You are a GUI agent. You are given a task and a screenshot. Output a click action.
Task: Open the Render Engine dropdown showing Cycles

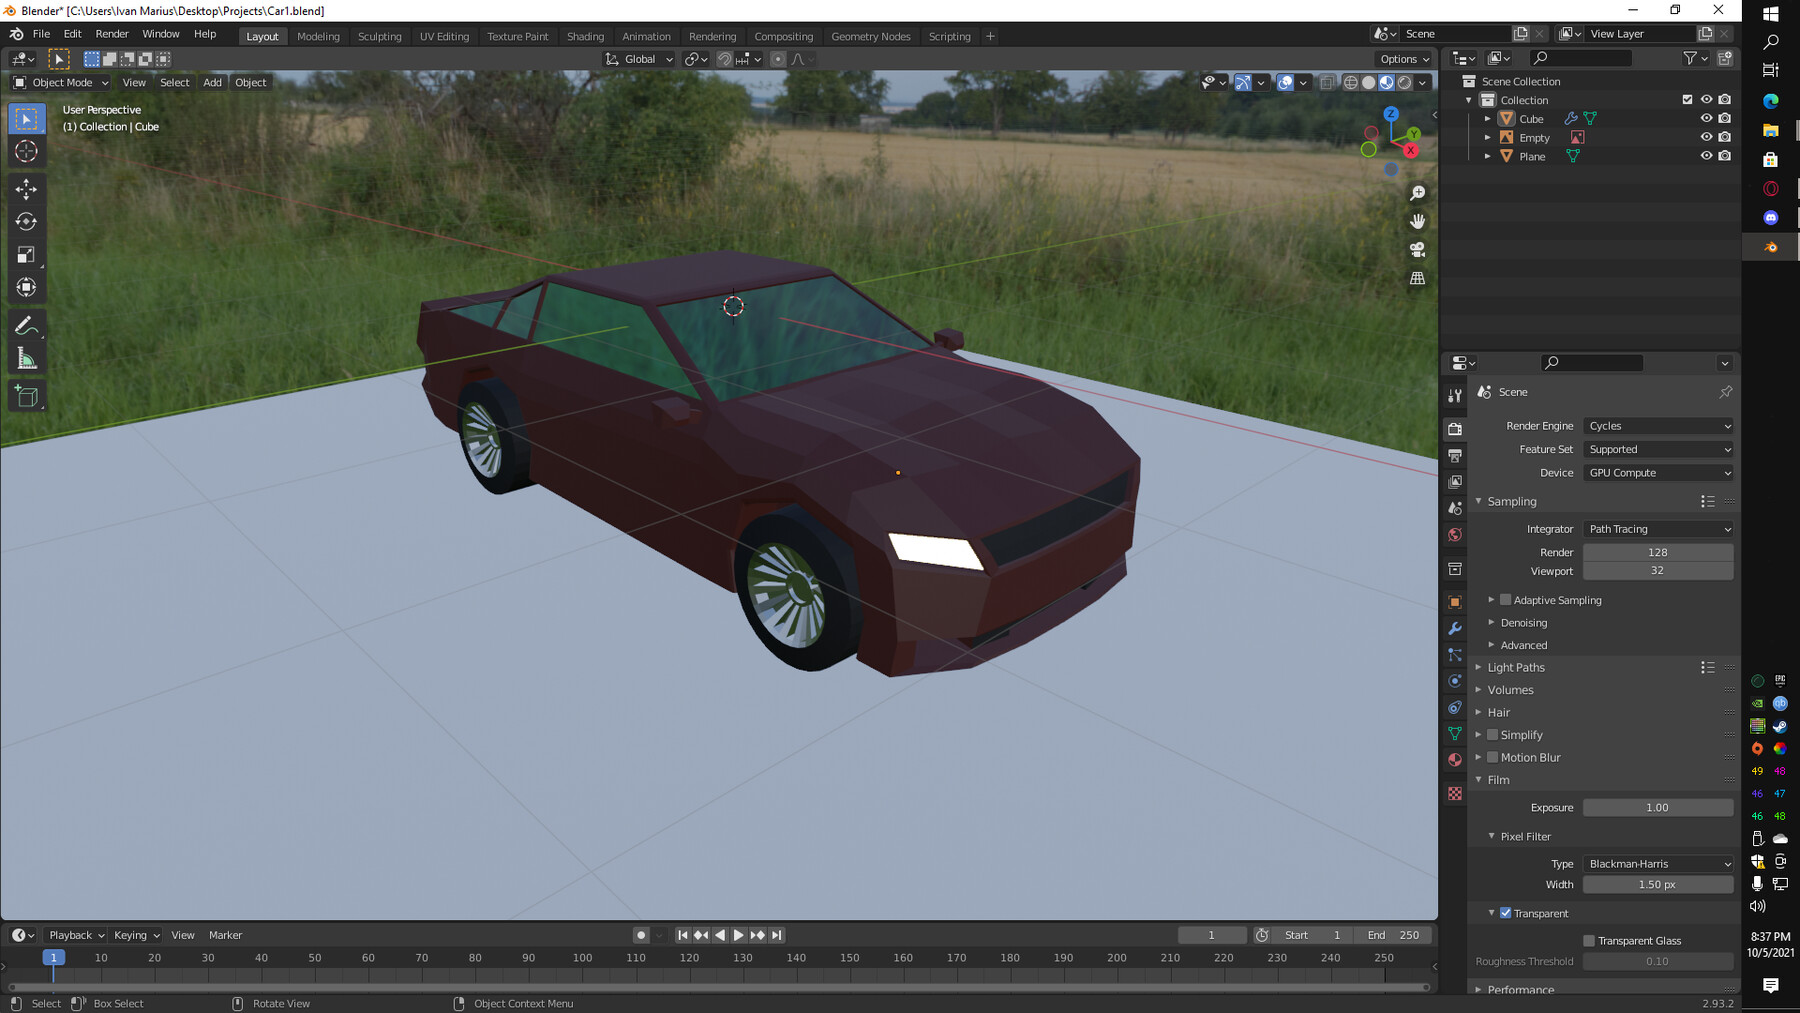(x=1657, y=425)
